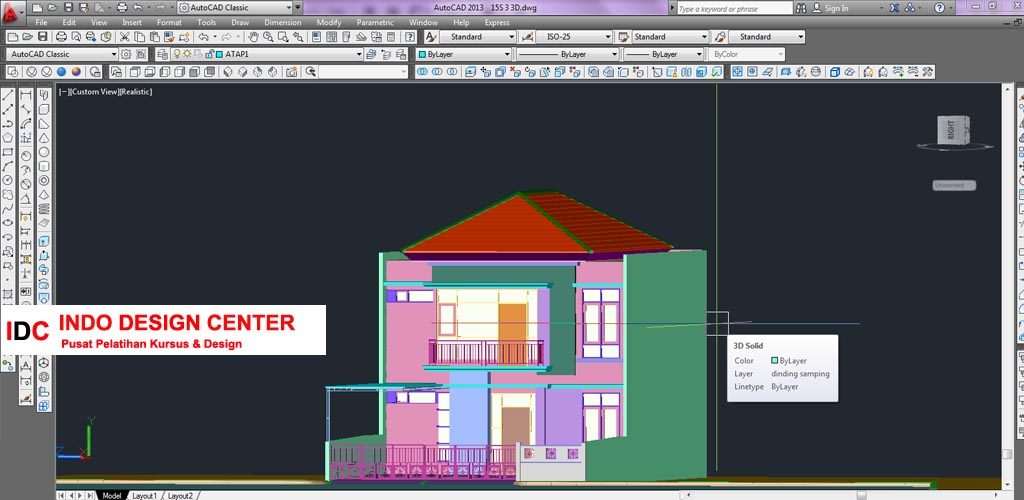Open AutoCAD Classic workspace dropdown in Workspaces toolbar
Screen dimensions: 1024x500
pos(62,54)
